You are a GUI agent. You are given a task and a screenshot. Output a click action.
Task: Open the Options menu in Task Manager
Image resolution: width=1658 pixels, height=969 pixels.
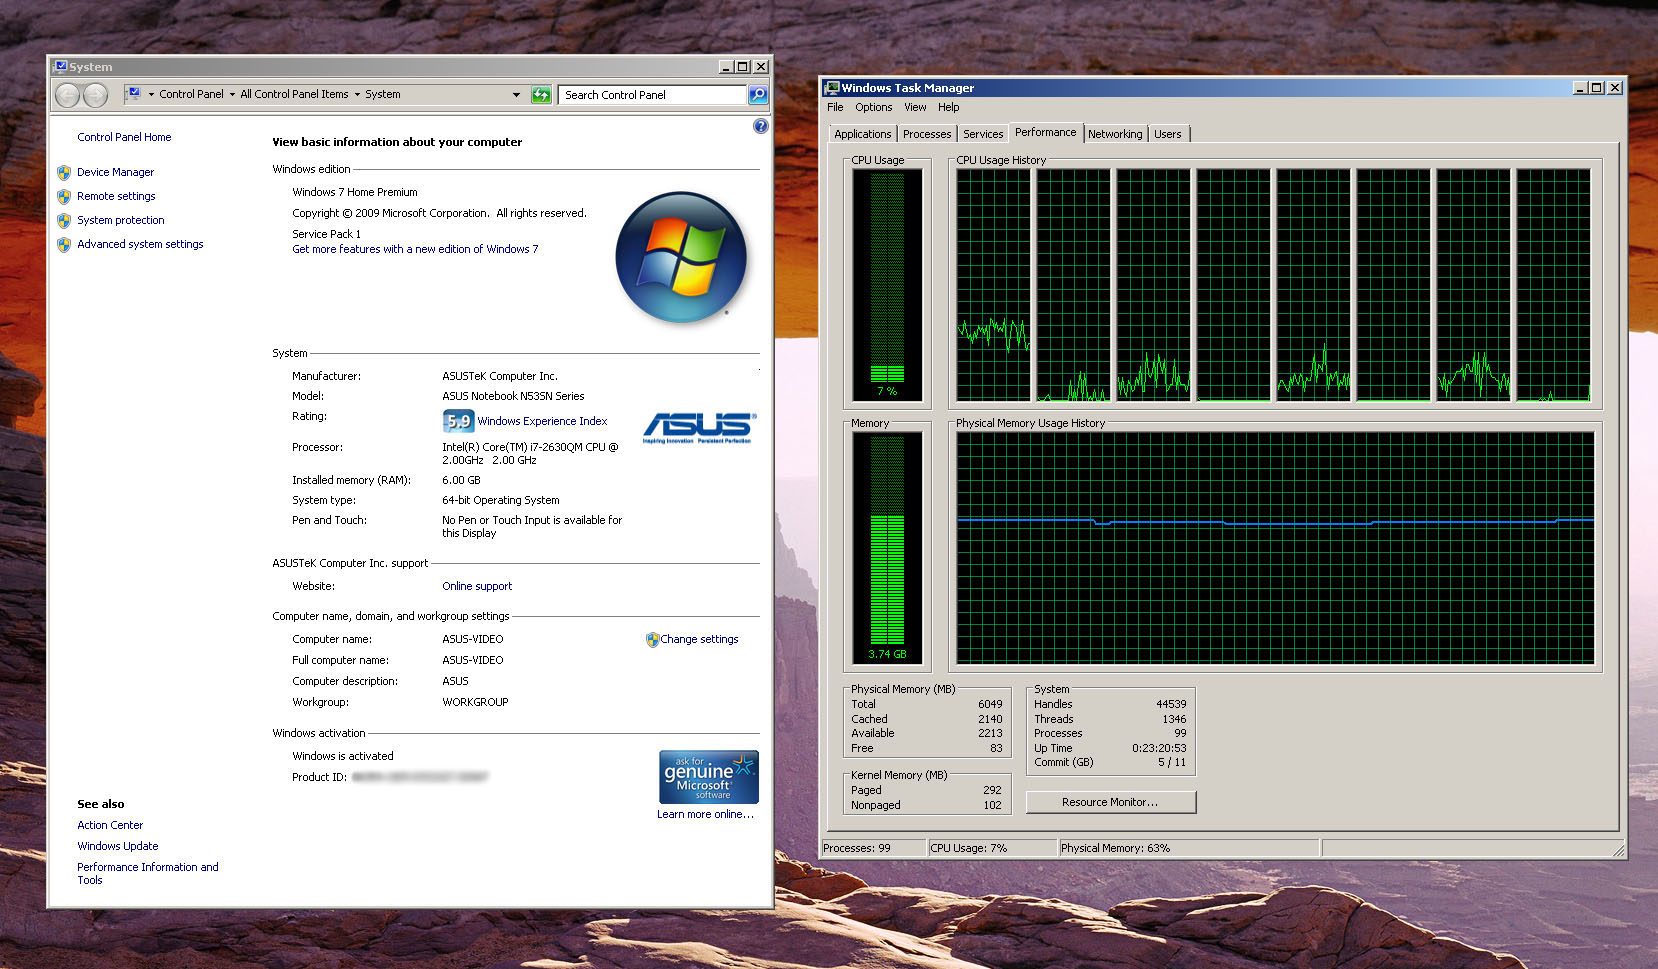tap(873, 107)
